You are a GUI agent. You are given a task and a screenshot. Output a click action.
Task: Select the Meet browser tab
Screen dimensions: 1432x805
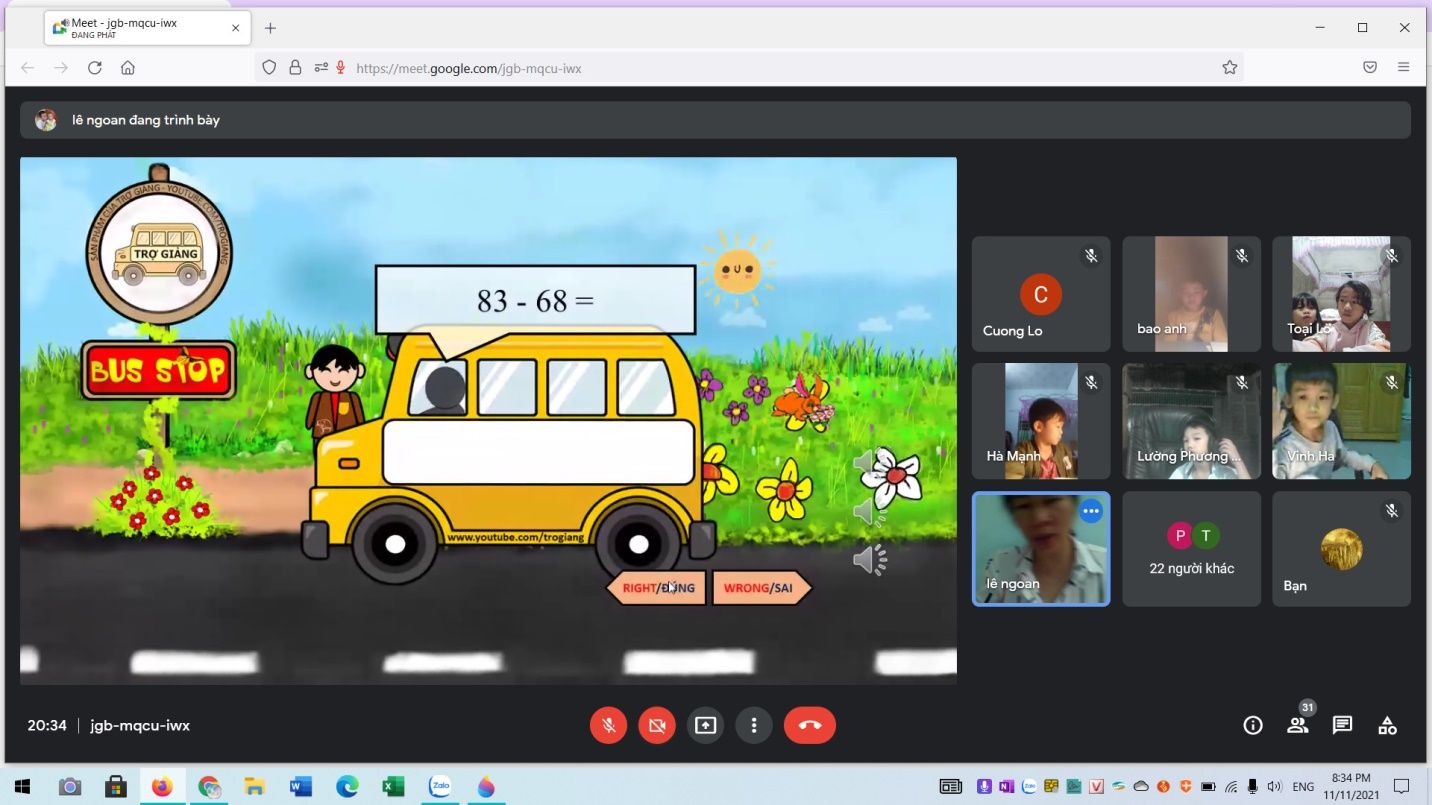tap(140, 28)
